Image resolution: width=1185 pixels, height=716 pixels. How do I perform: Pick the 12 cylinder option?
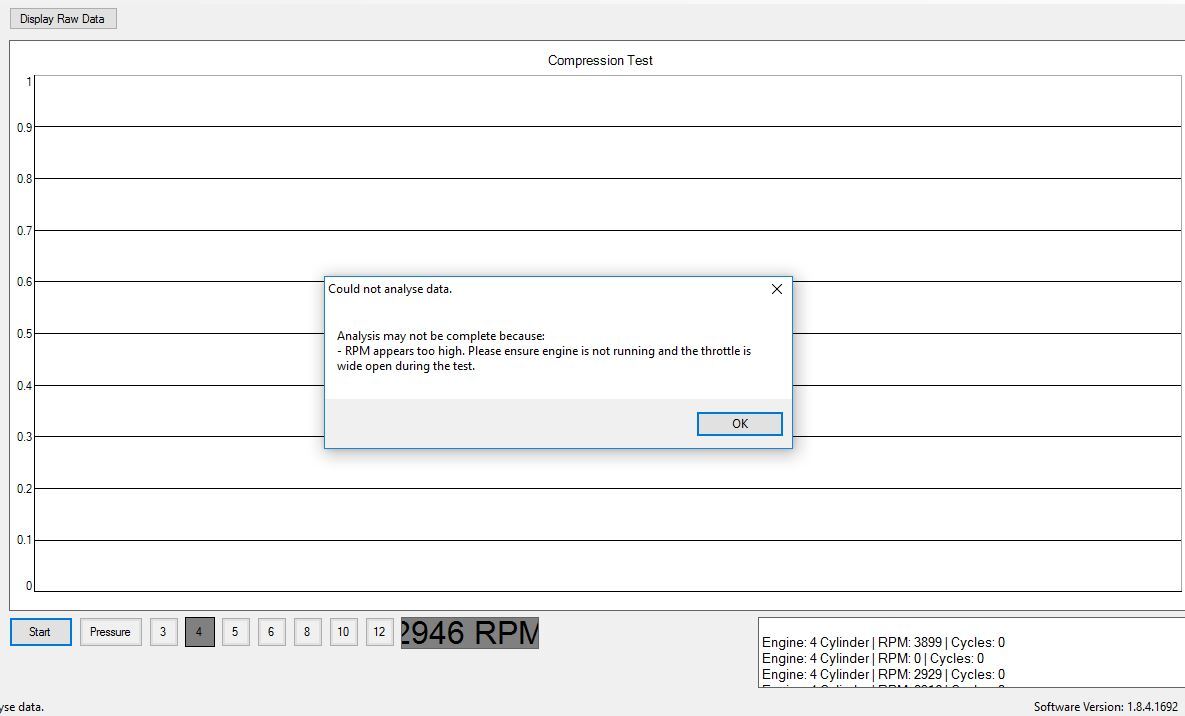tap(379, 632)
